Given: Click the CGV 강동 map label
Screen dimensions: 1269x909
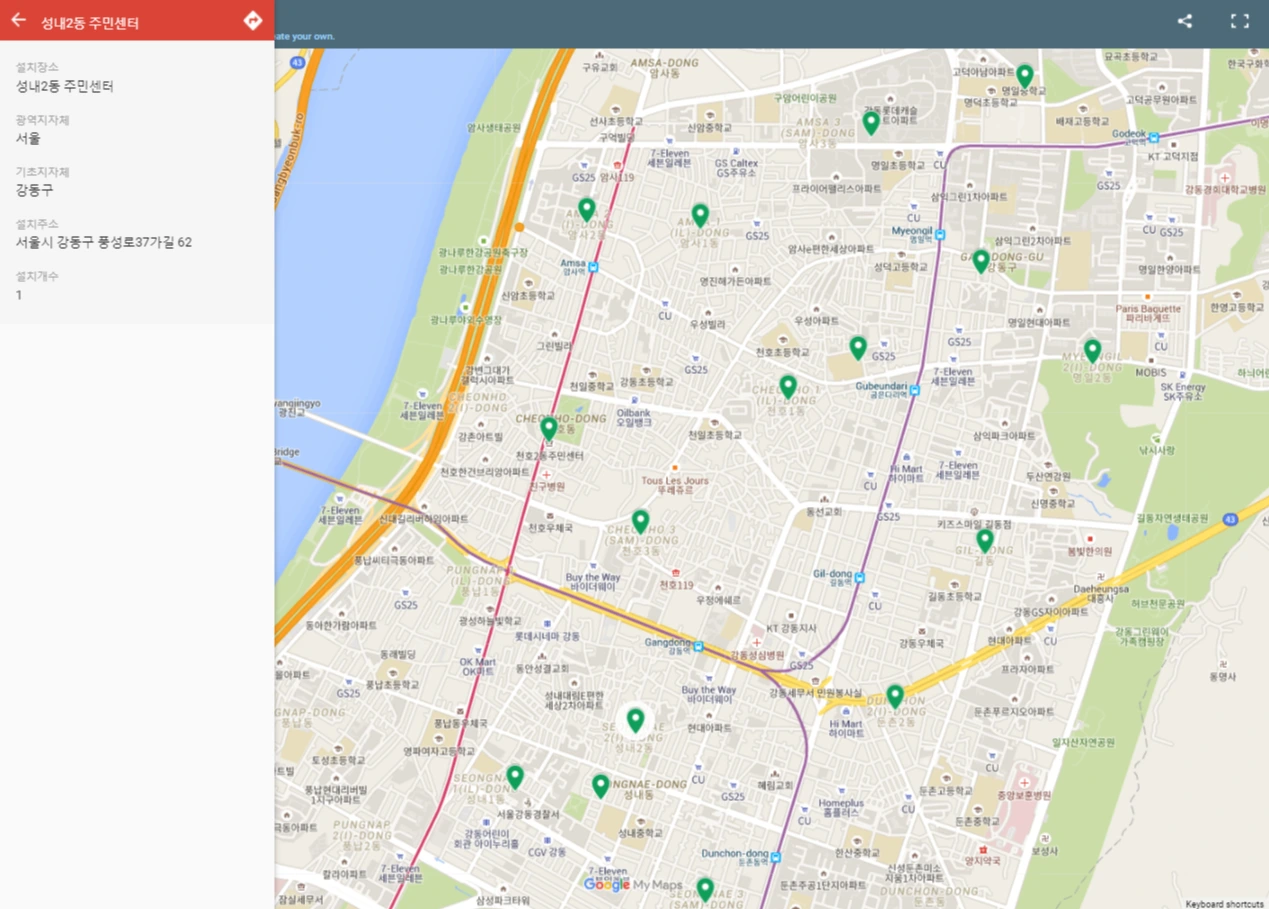Looking at the screenshot, I should [x=547, y=852].
